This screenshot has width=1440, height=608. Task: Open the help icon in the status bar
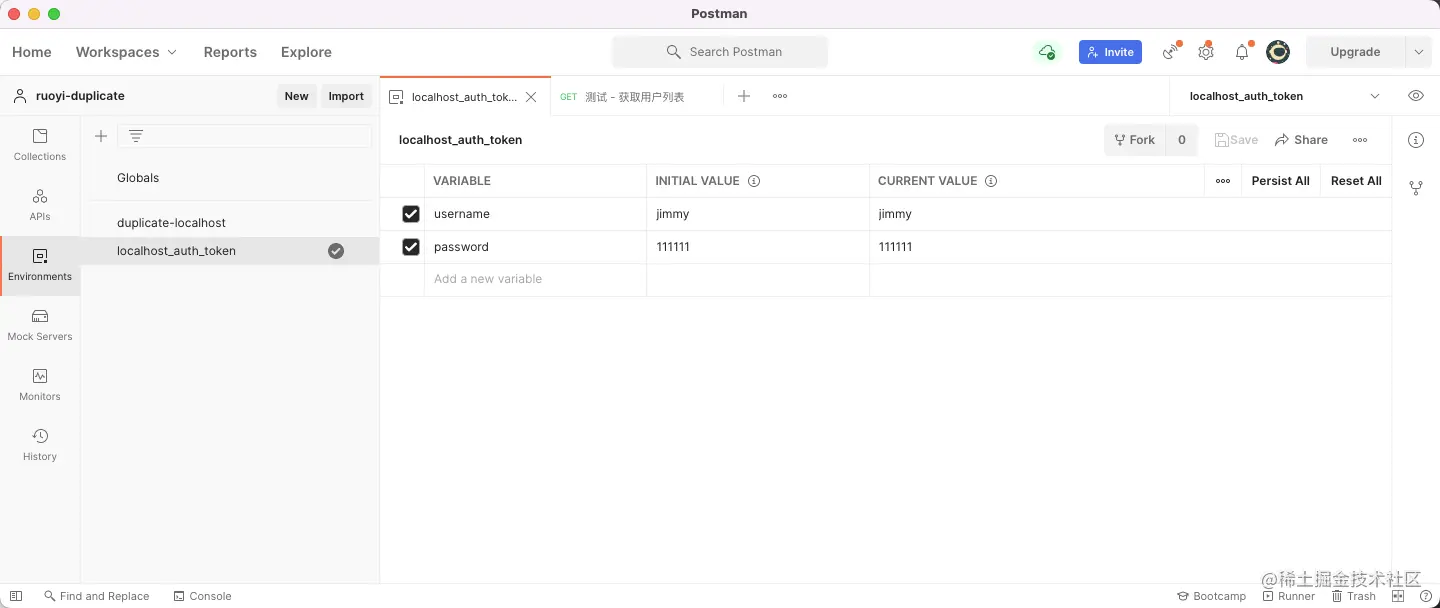tap(1426, 596)
